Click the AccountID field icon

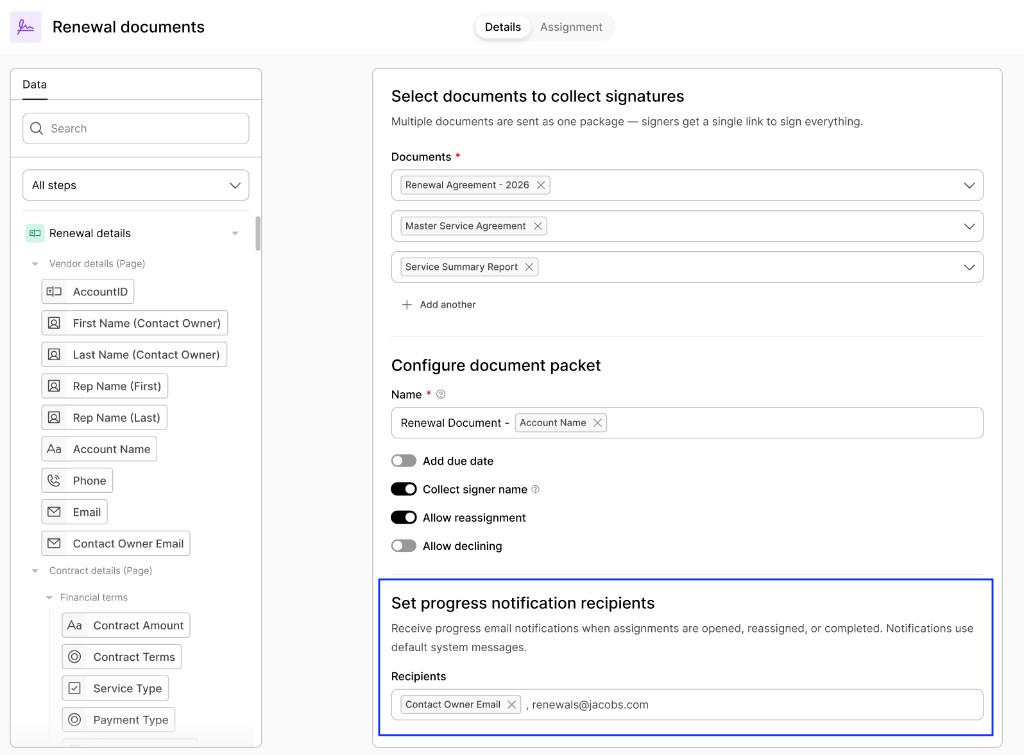point(54,292)
